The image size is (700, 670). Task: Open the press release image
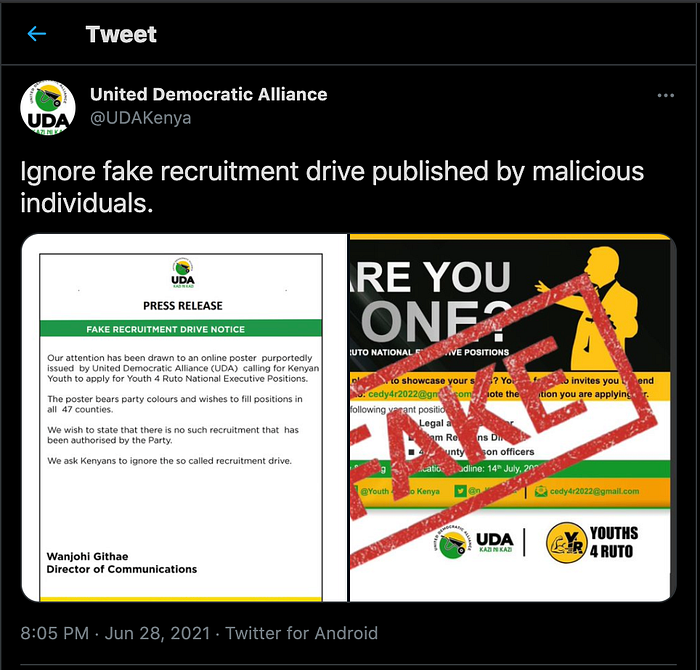click(x=184, y=418)
